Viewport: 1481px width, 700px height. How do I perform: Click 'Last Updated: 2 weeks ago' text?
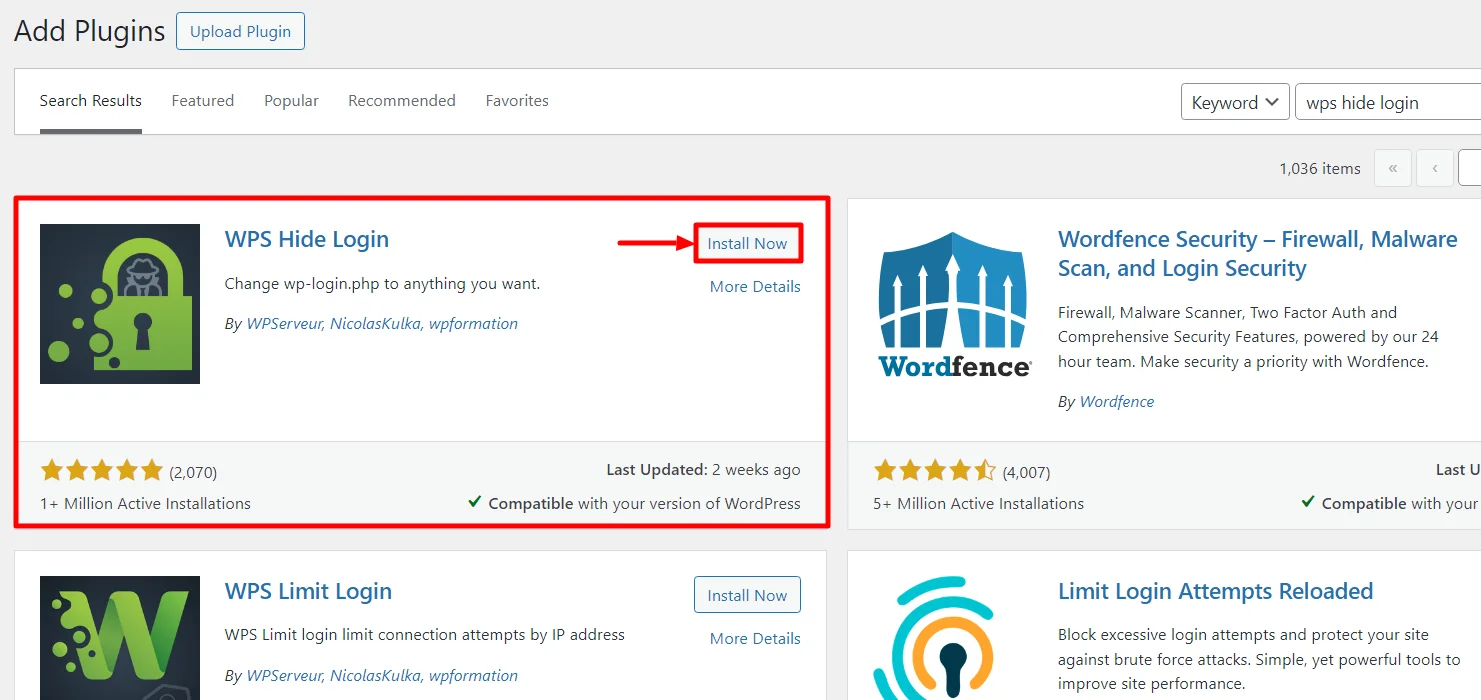click(x=703, y=470)
